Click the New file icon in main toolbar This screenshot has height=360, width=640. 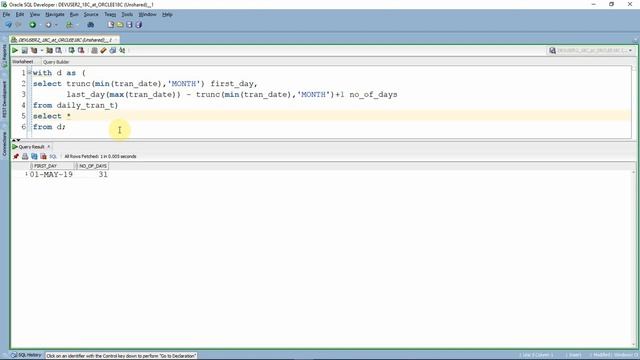tap(111, 25)
